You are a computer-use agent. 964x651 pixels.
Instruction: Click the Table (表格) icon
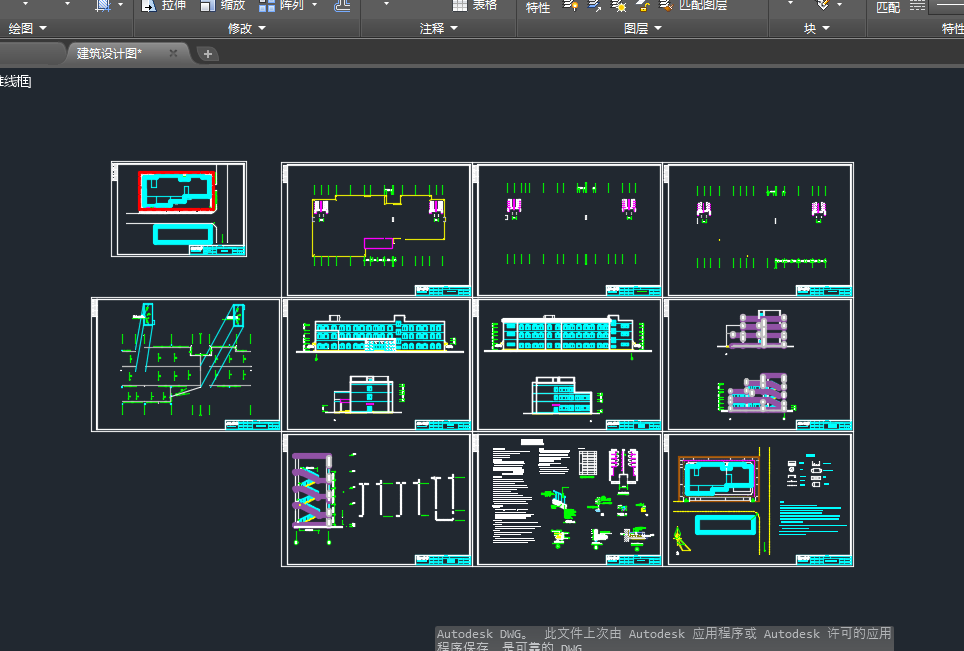pyautogui.click(x=459, y=5)
